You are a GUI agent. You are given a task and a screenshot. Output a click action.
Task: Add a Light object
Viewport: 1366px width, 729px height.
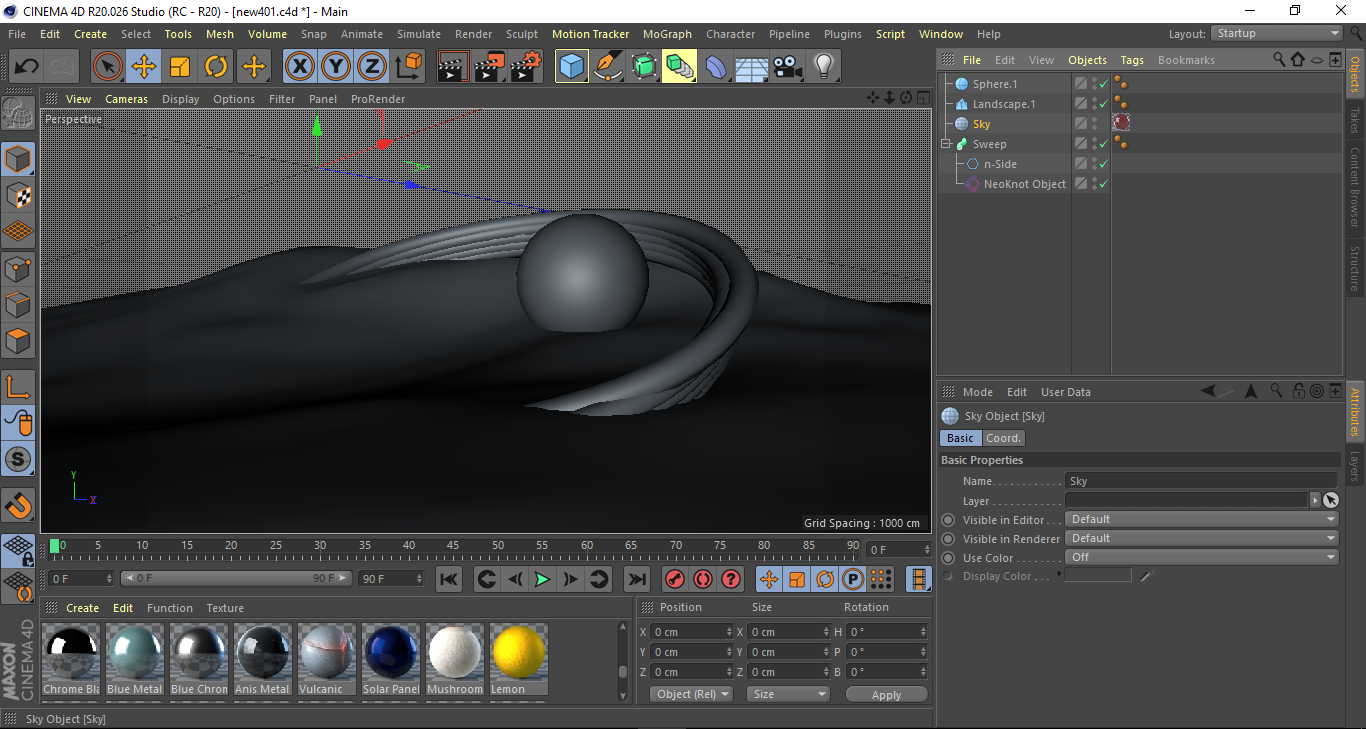click(824, 67)
